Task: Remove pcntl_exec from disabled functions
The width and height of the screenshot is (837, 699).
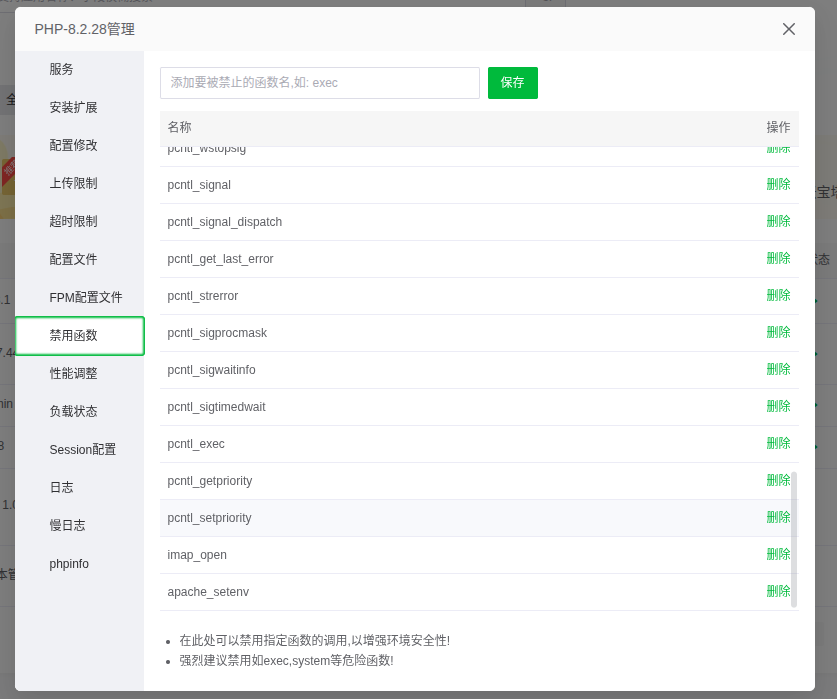Action: pos(778,443)
